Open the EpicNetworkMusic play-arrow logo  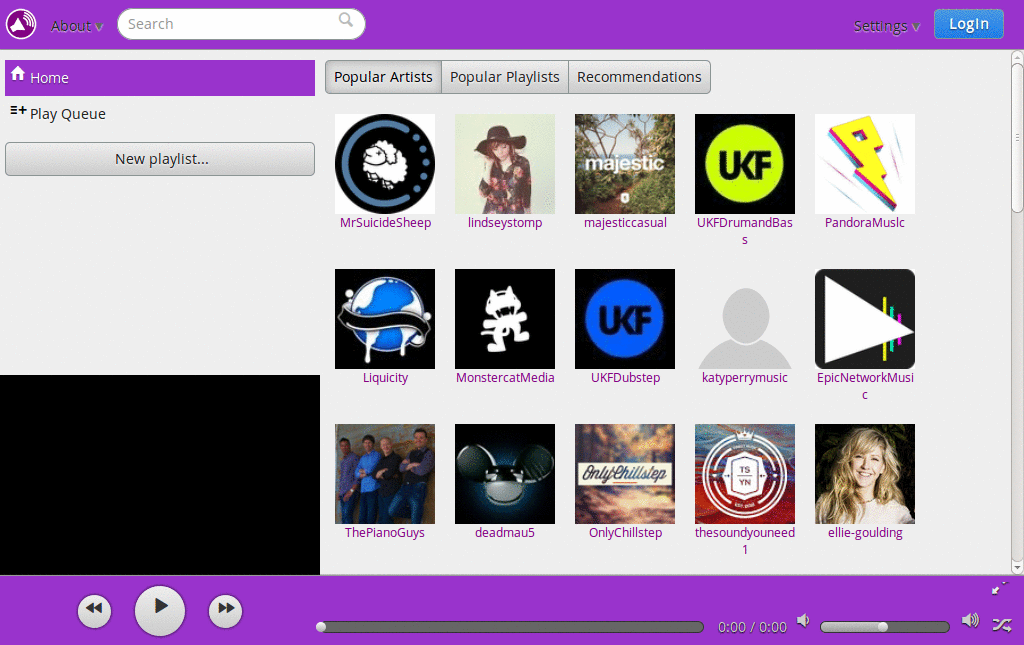coord(865,319)
